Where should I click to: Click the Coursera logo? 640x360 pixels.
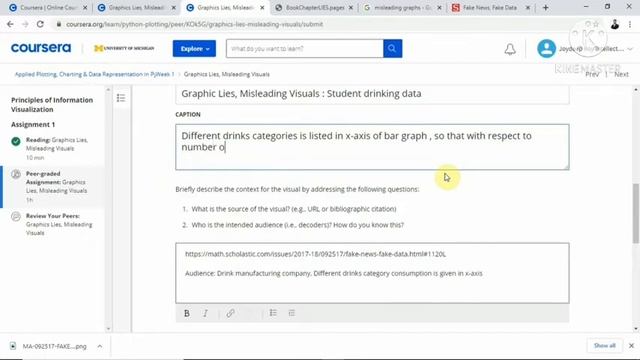[x=41, y=48]
